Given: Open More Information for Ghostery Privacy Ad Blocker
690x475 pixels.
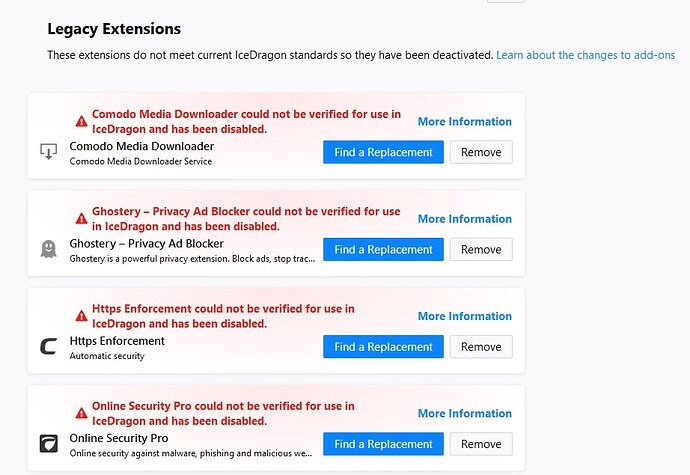Looking at the screenshot, I should [465, 219].
